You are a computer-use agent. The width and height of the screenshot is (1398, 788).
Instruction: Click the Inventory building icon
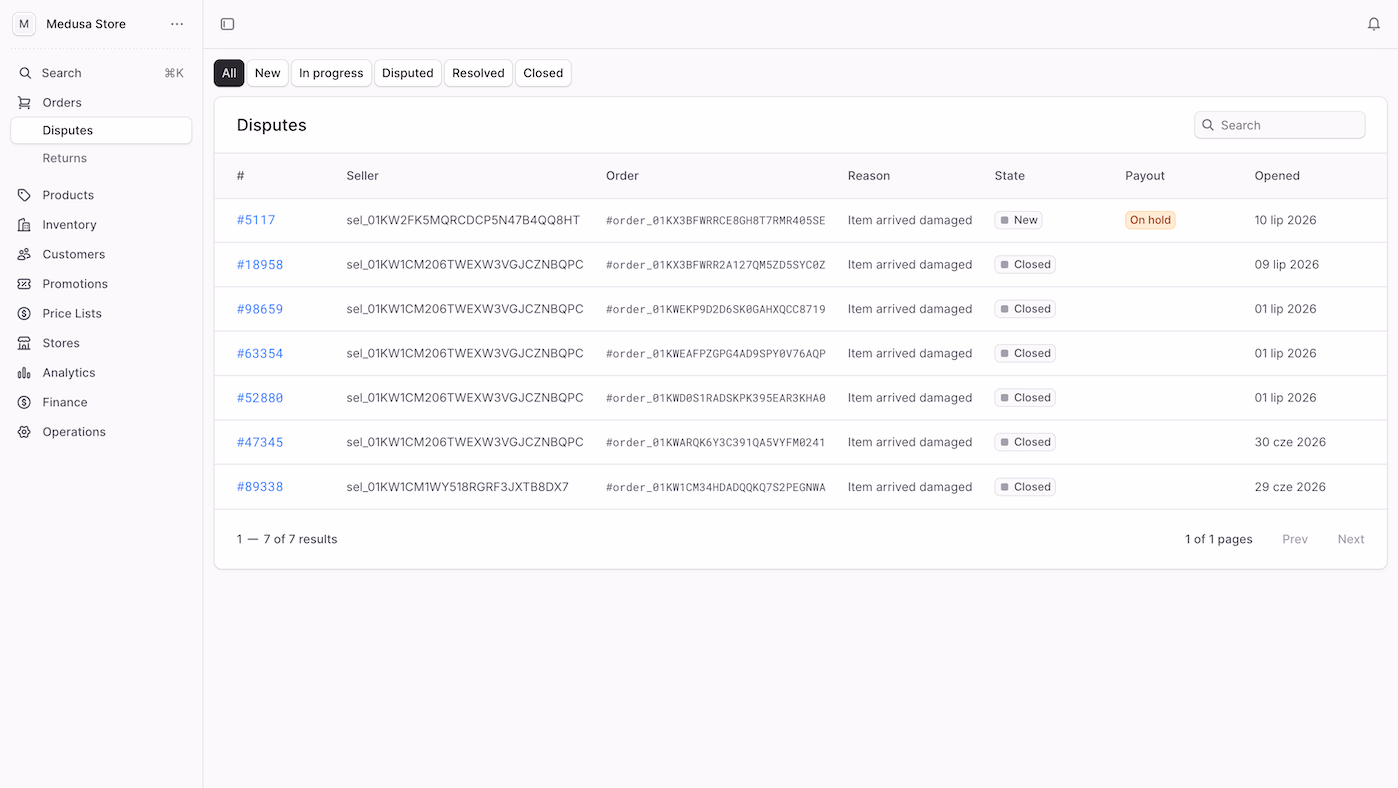pos(24,225)
